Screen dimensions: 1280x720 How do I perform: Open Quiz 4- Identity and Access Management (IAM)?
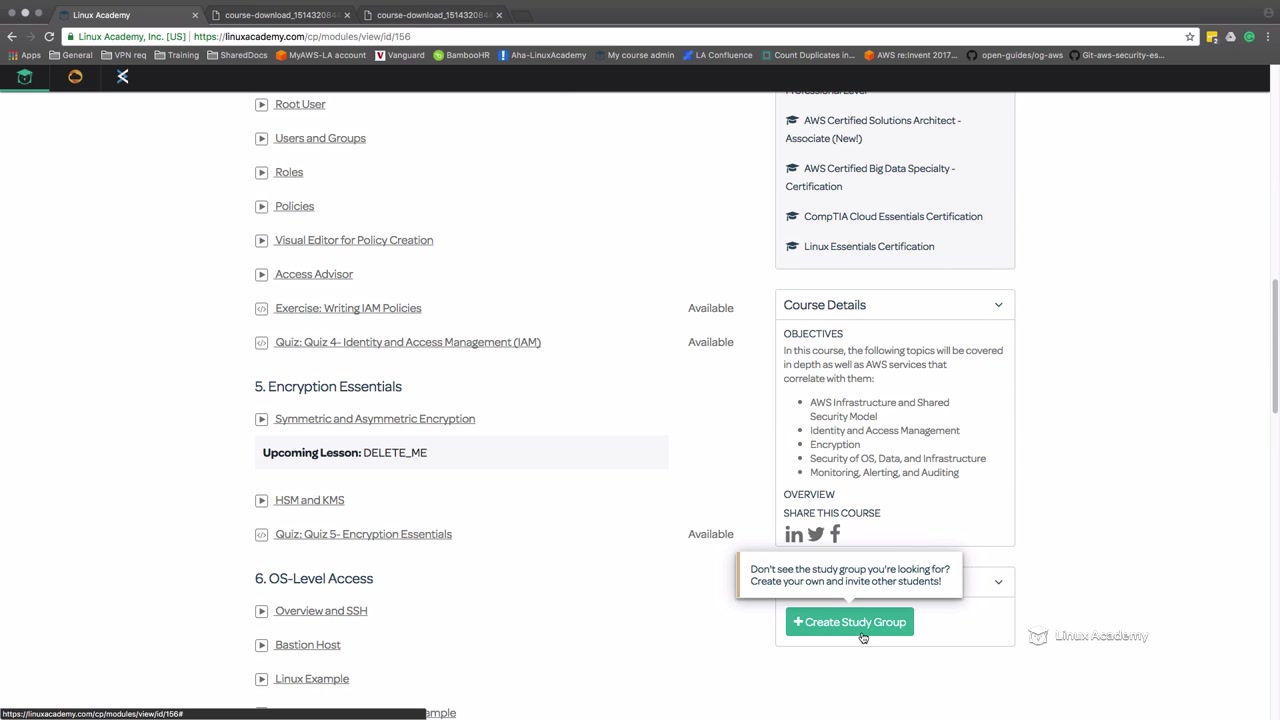tap(408, 342)
